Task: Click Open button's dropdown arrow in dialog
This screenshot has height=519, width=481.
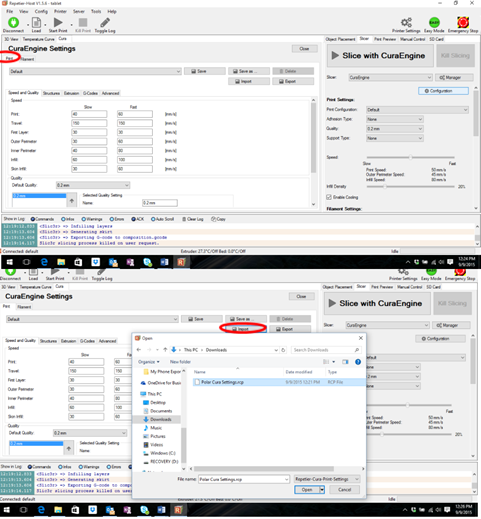Action: (322, 490)
